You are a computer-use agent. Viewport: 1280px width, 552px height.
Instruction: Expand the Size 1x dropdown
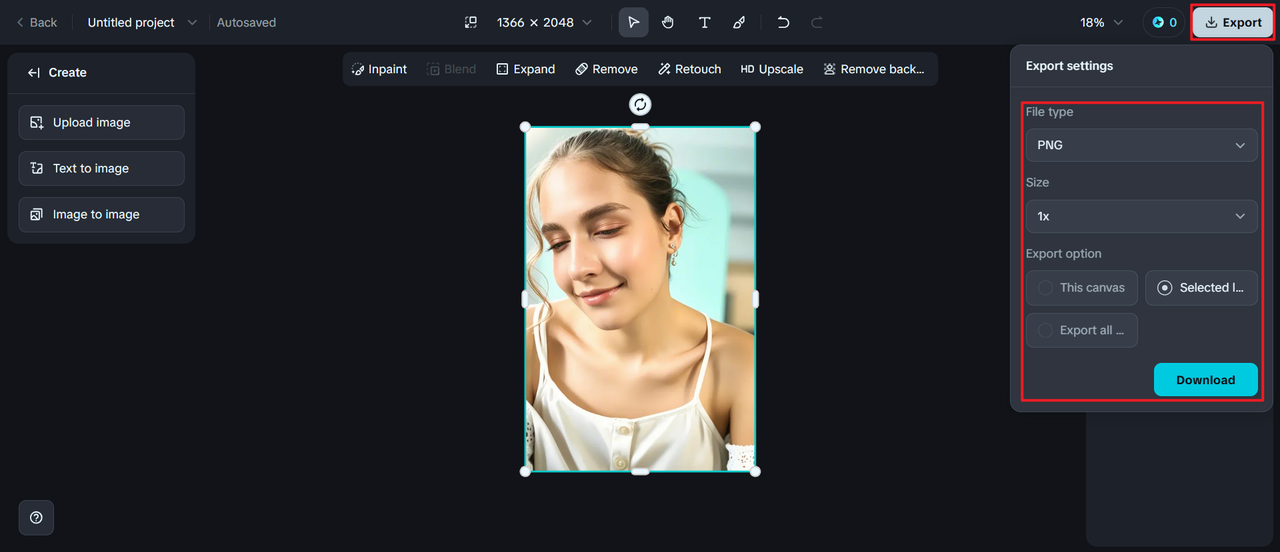coord(1141,216)
